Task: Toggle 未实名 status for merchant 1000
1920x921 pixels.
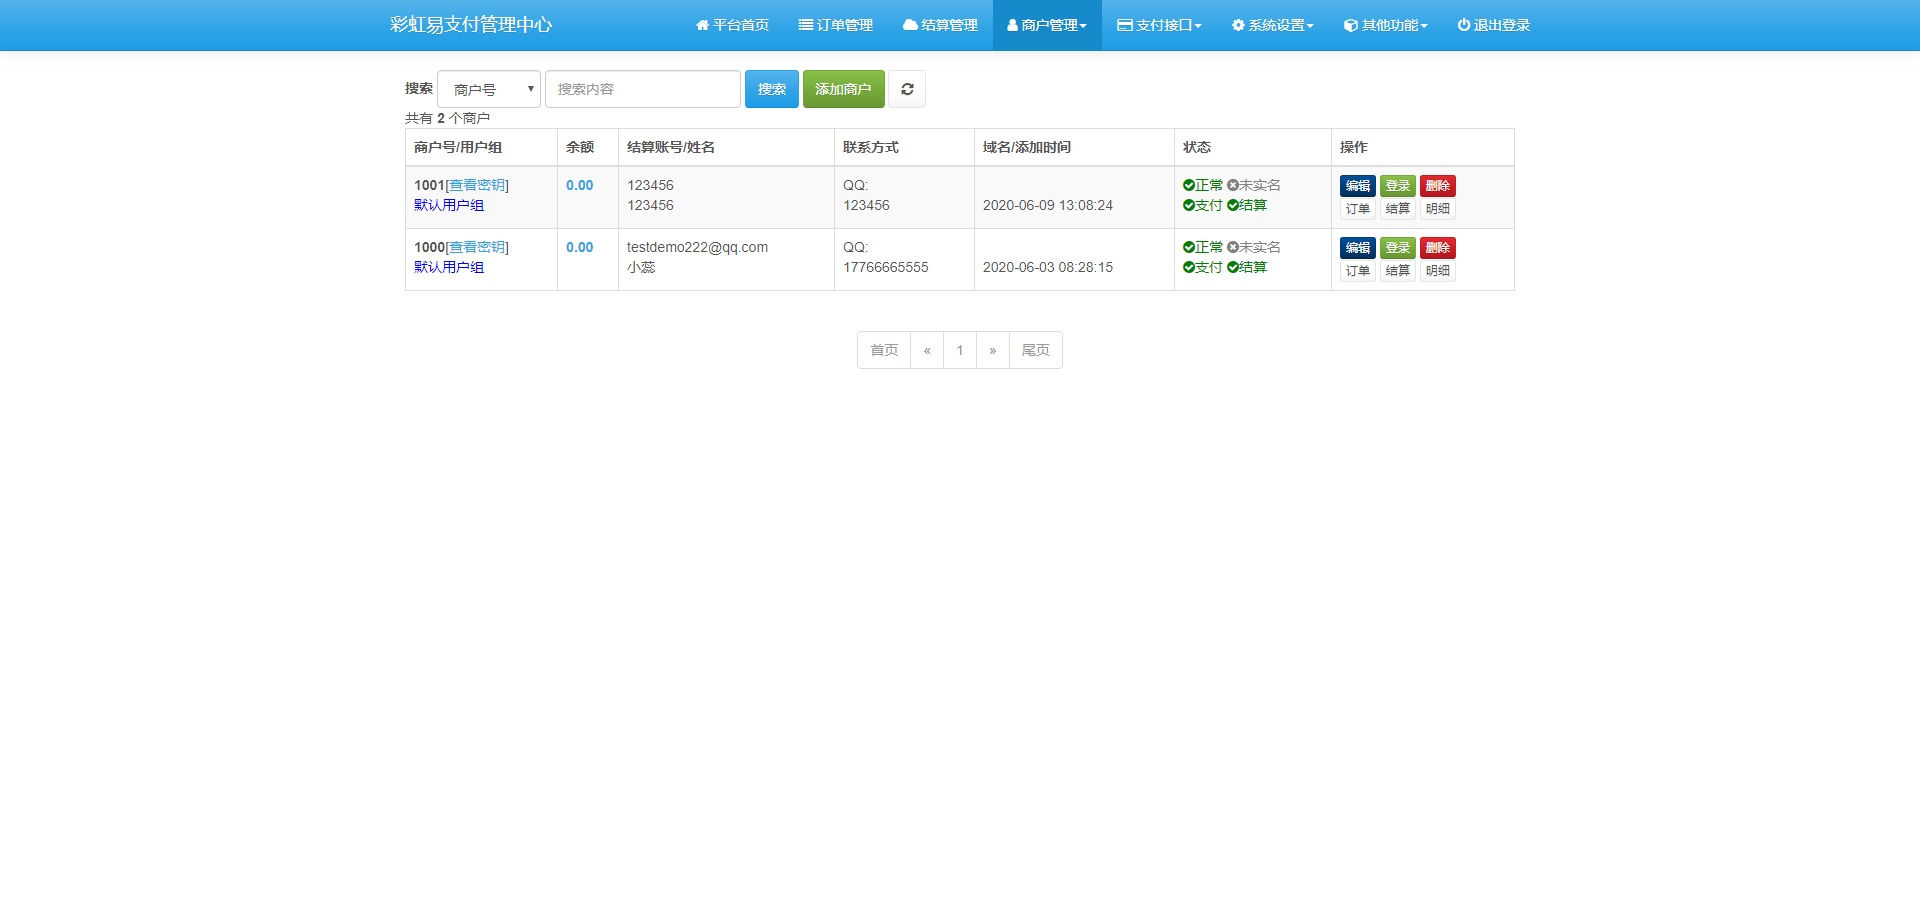Action: [1254, 247]
